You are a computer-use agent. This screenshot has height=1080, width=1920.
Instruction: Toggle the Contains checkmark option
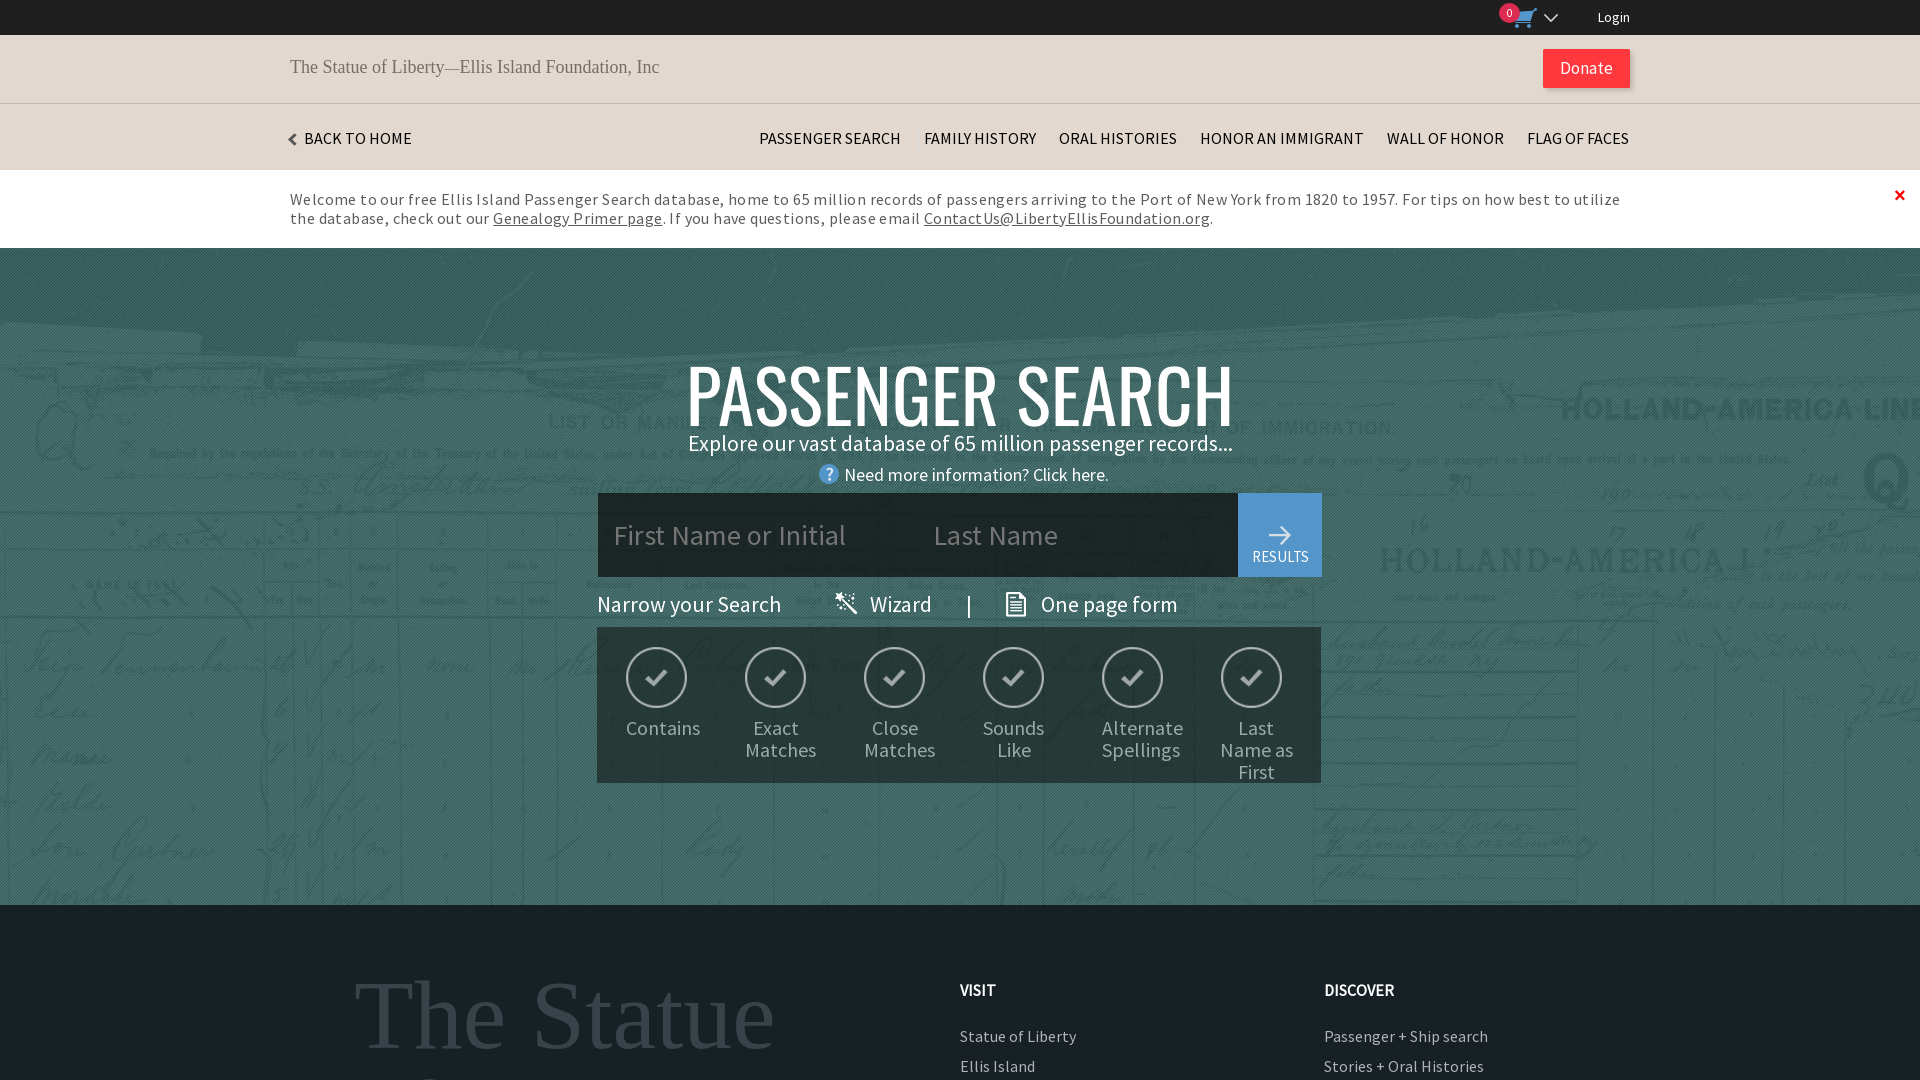coord(657,677)
